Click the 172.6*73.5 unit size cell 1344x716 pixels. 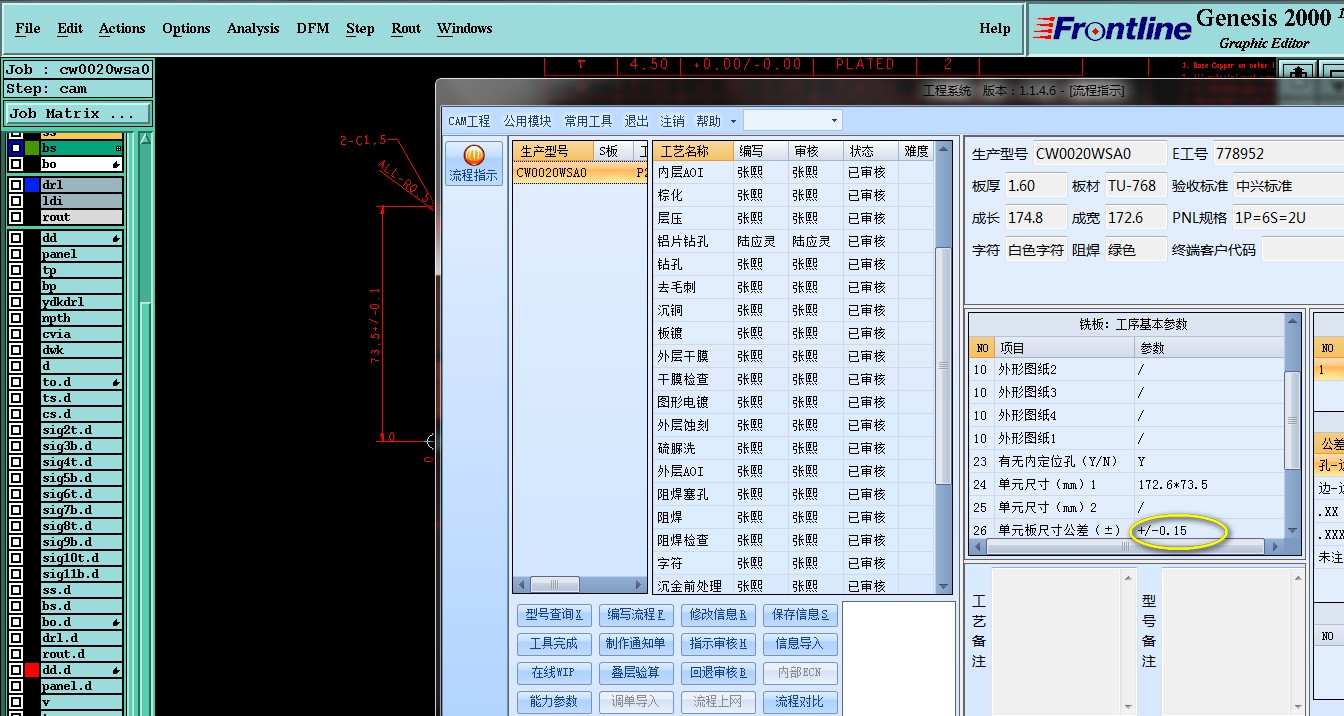pos(1208,484)
